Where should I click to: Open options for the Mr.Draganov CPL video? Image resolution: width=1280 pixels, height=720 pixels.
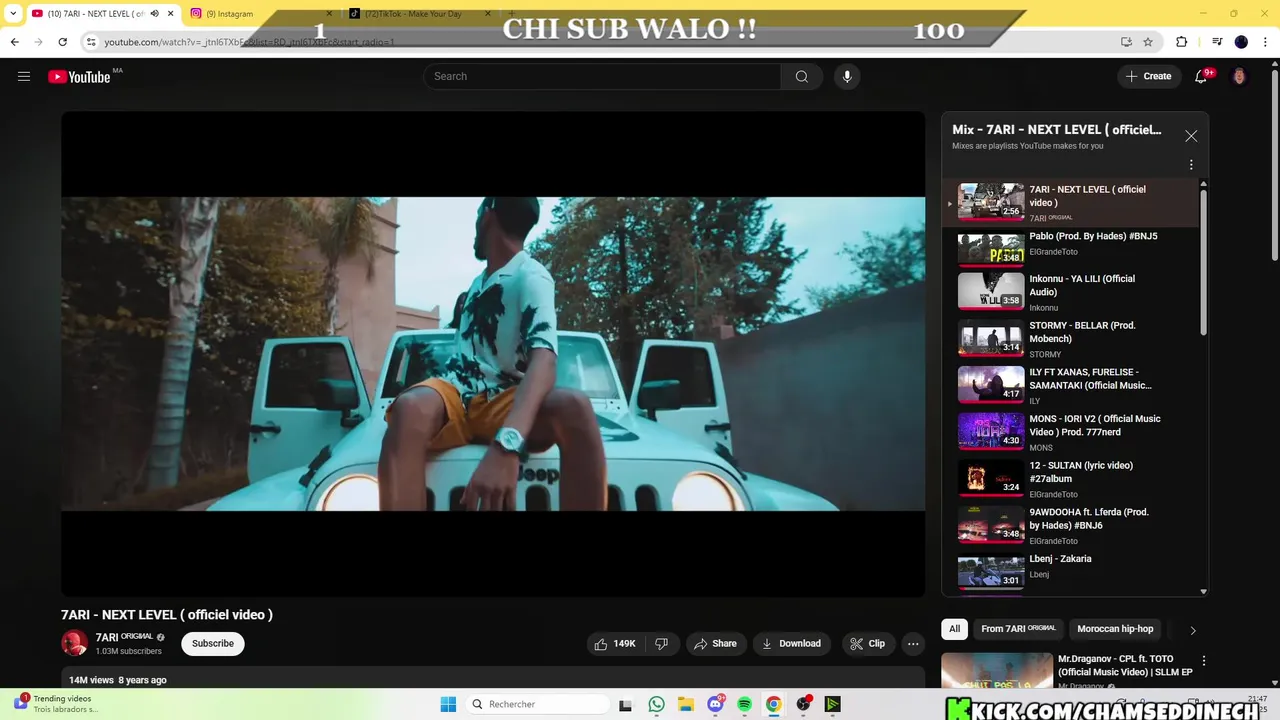(x=1204, y=661)
